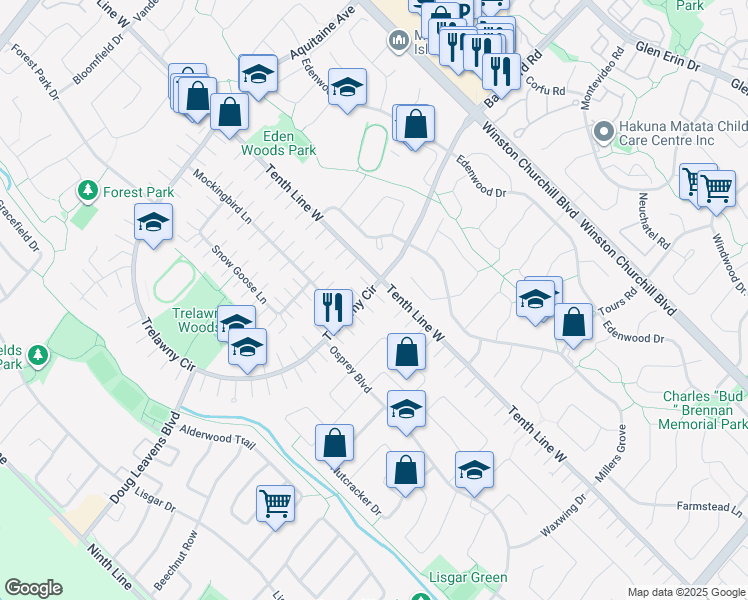The width and height of the screenshot is (748, 600).
Task: Open the school marker near Waxwing Dr
Action: pyautogui.click(x=474, y=469)
